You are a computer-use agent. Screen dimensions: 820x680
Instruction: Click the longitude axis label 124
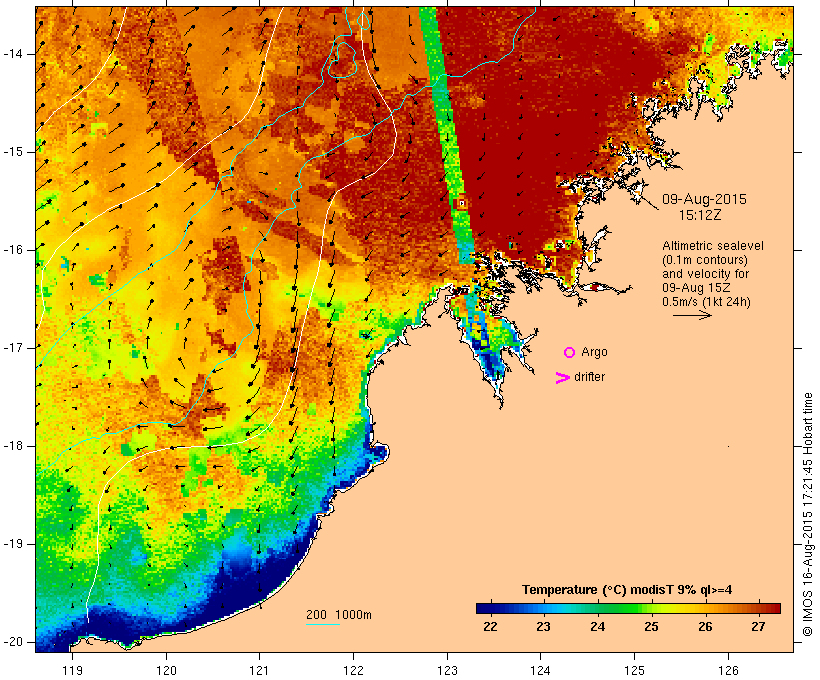point(540,671)
